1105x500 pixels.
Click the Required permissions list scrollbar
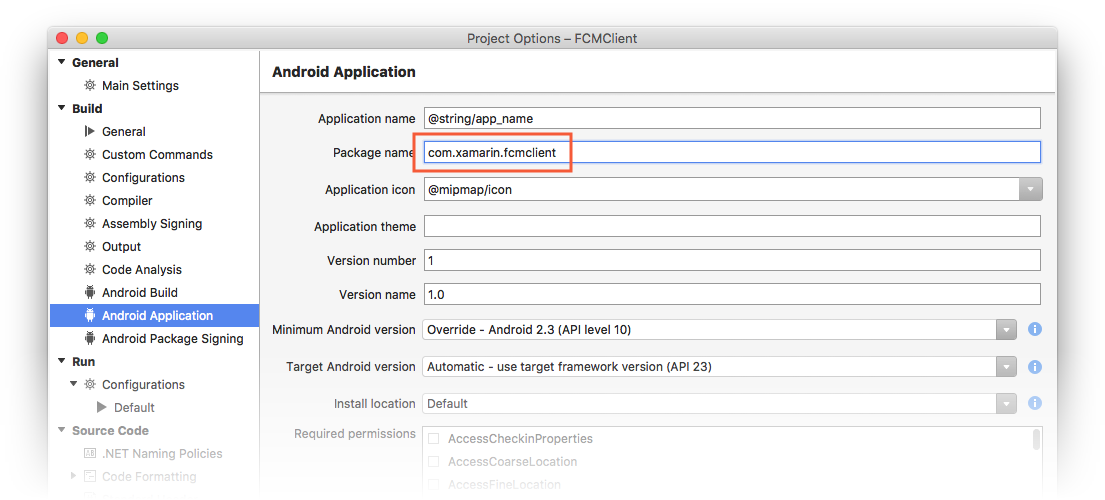tap(1036, 440)
